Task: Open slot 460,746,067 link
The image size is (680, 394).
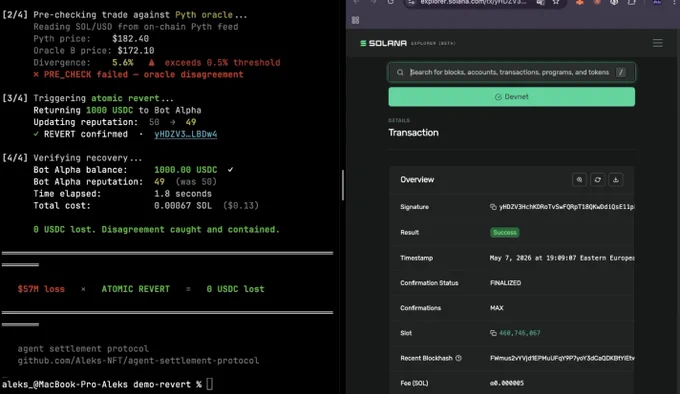Action: (x=520, y=333)
